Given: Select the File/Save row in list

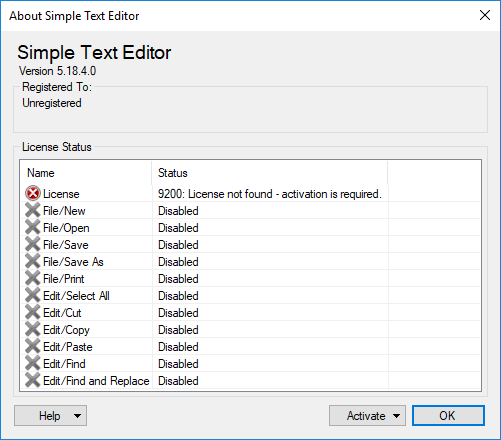Looking at the screenshot, I should 251,245.
